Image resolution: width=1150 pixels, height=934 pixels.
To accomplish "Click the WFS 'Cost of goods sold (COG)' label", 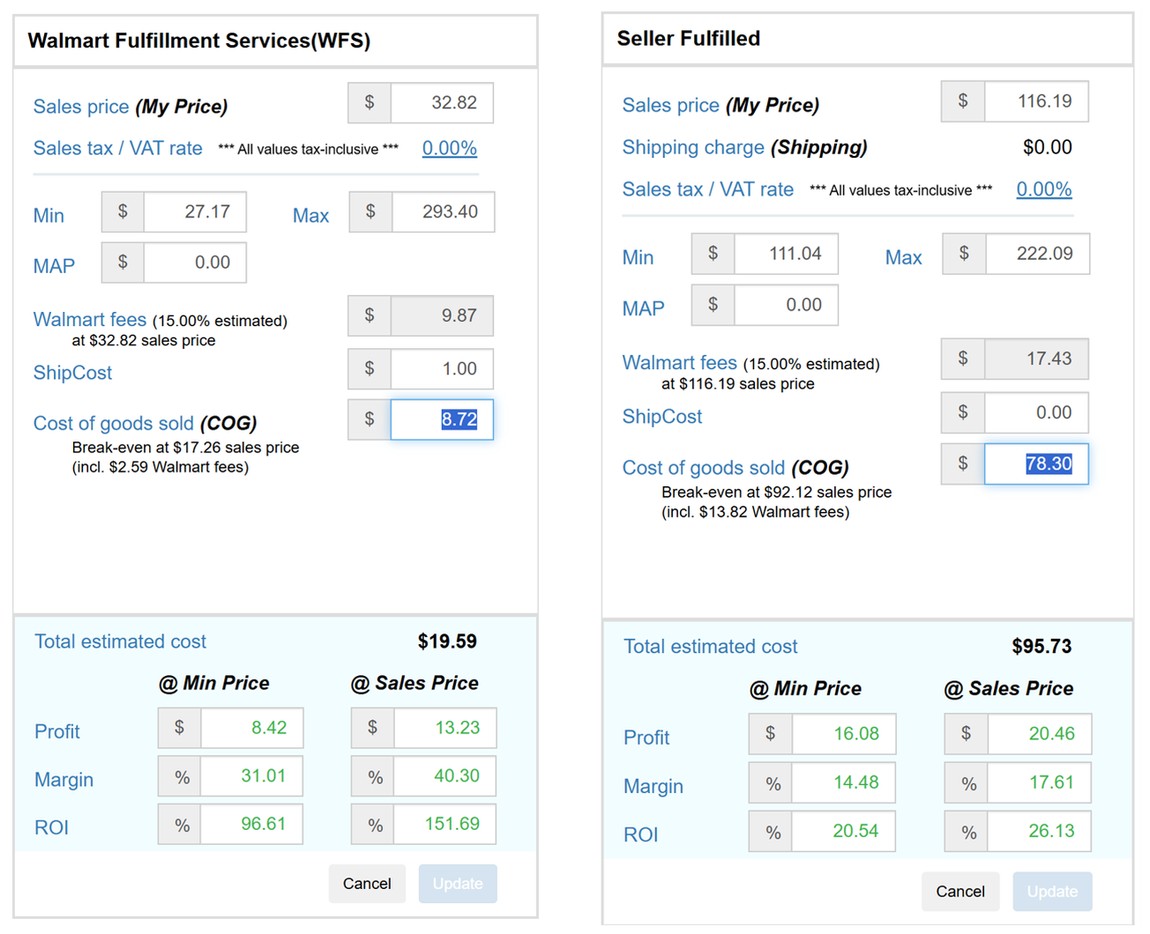I will (145, 423).
